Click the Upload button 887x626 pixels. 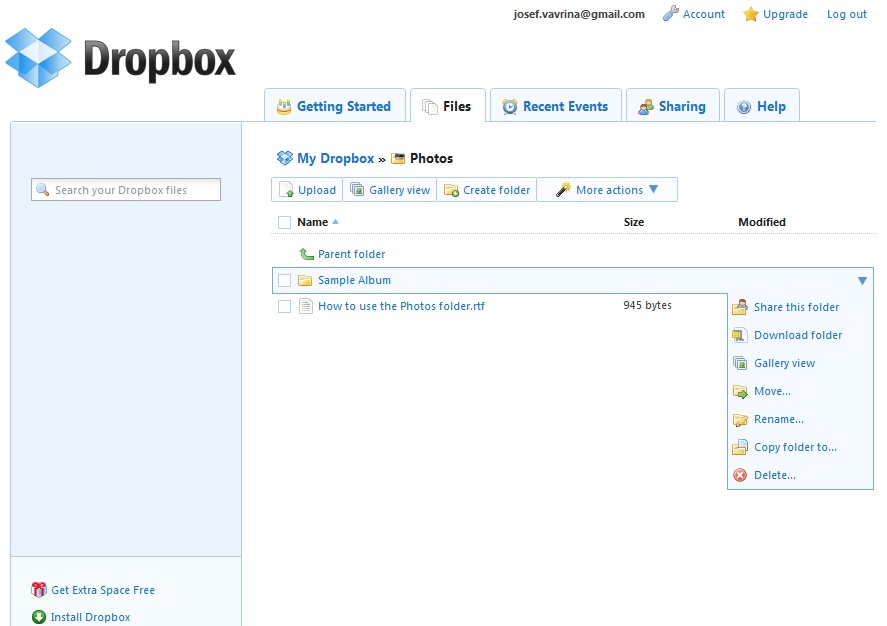pyautogui.click(x=307, y=189)
